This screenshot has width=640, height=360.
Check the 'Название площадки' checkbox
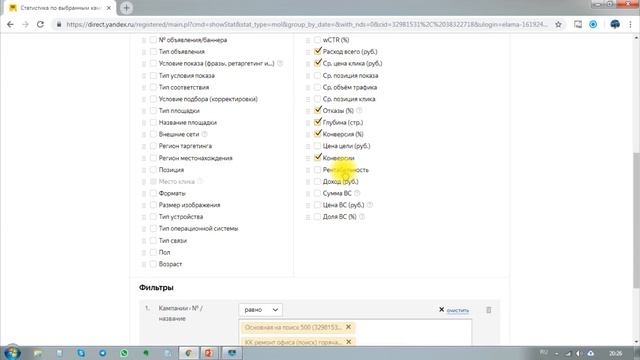pos(153,122)
